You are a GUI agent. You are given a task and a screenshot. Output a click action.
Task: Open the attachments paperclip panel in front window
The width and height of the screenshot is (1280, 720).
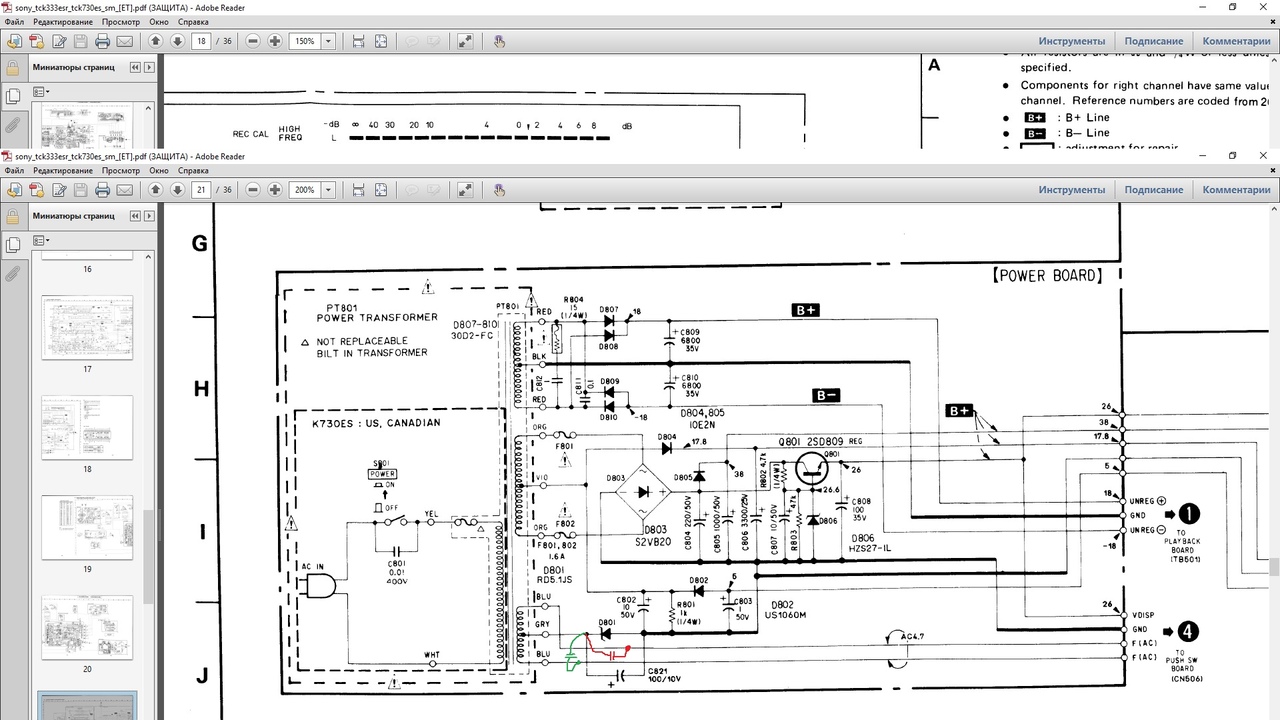(x=13, y=273)
